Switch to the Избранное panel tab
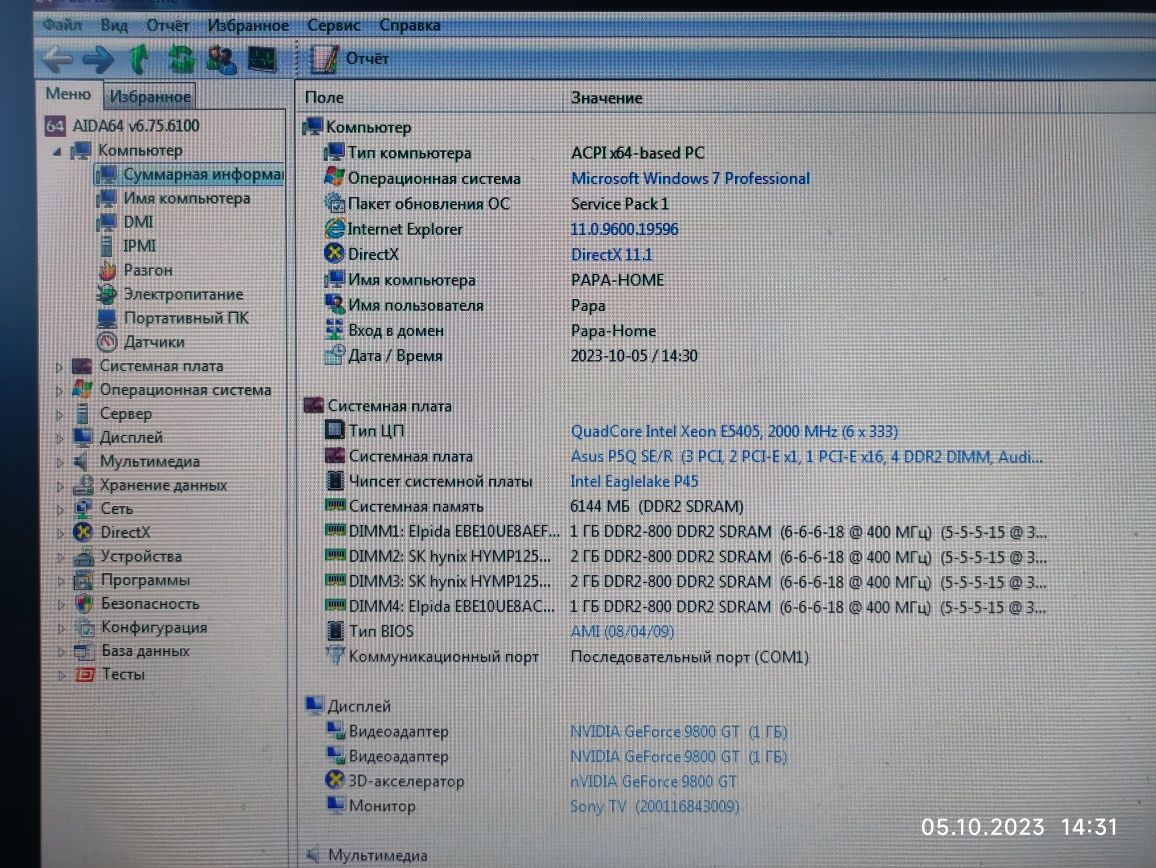The height and width of the screenshot is (868, 1156). click(150, 96)
